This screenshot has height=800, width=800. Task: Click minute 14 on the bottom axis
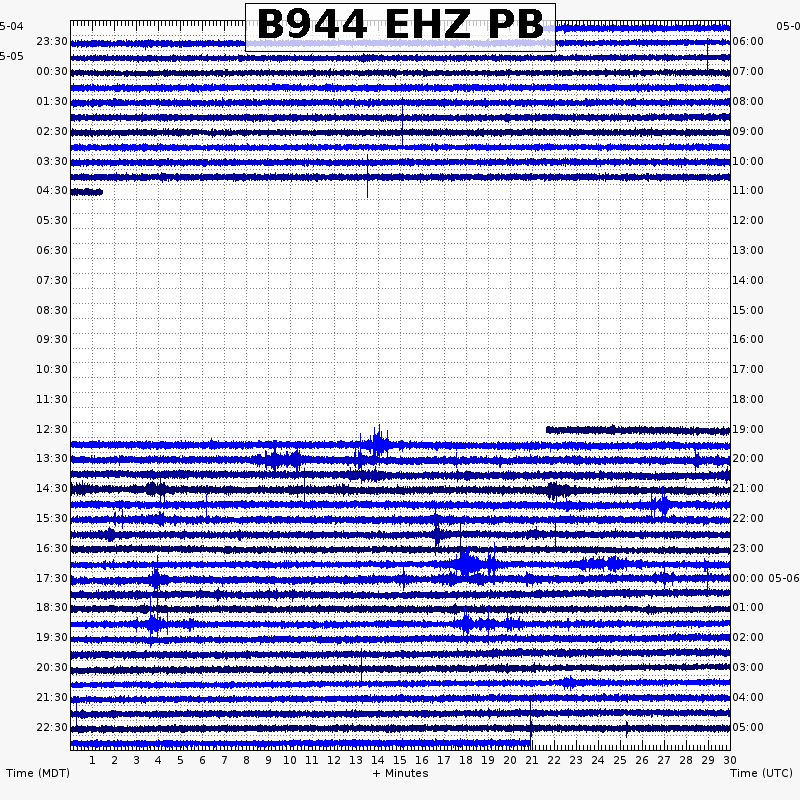tap(378, 760)
